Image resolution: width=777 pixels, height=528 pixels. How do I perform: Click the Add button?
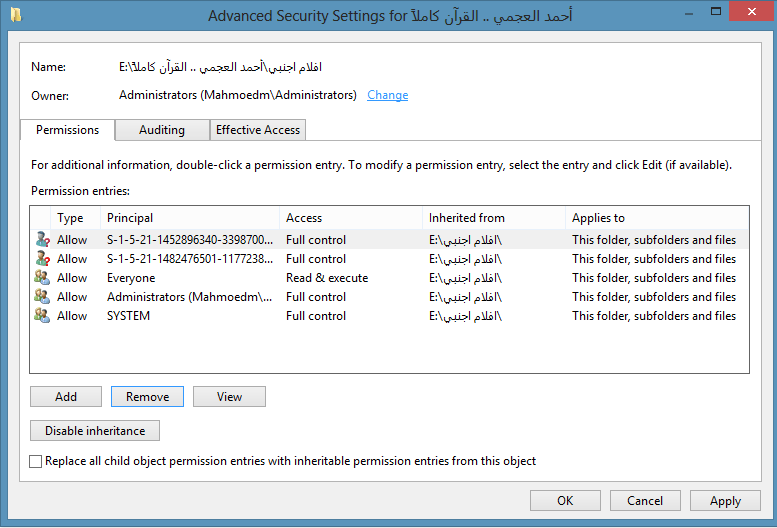[x=66, y=397]
